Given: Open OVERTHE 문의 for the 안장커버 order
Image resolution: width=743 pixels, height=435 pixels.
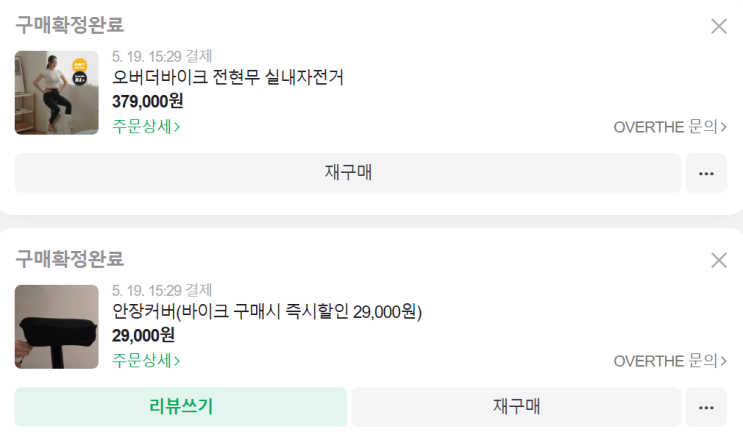Looking at the screenshot, I should pyautogui.click(x=670, y=361).
